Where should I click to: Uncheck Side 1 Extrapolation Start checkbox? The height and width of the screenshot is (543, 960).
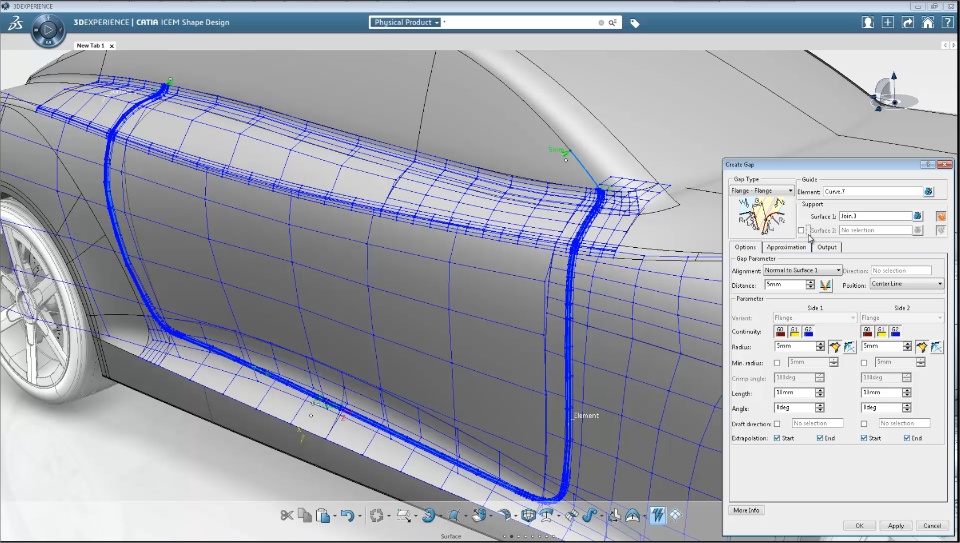[778, 438]
